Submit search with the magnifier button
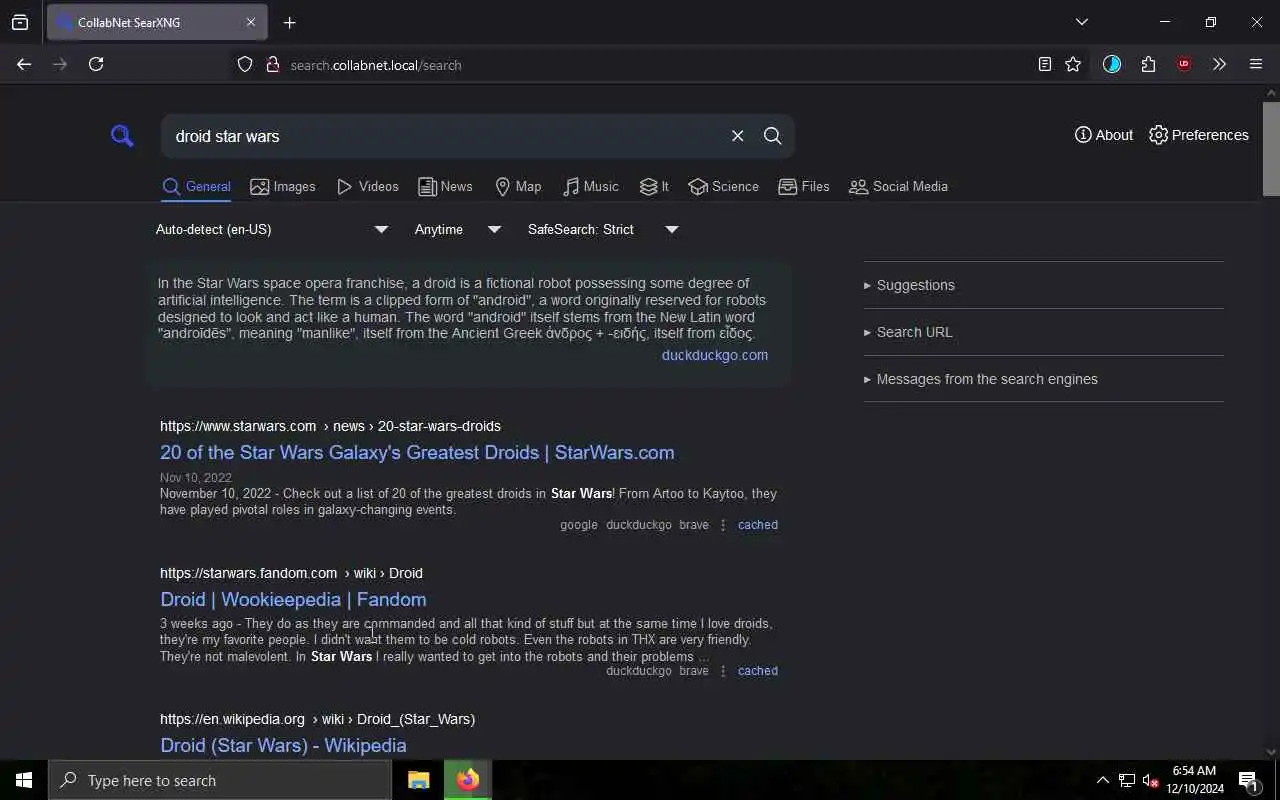The height and width of the screenshot is (800, 1280). point(772,136)
